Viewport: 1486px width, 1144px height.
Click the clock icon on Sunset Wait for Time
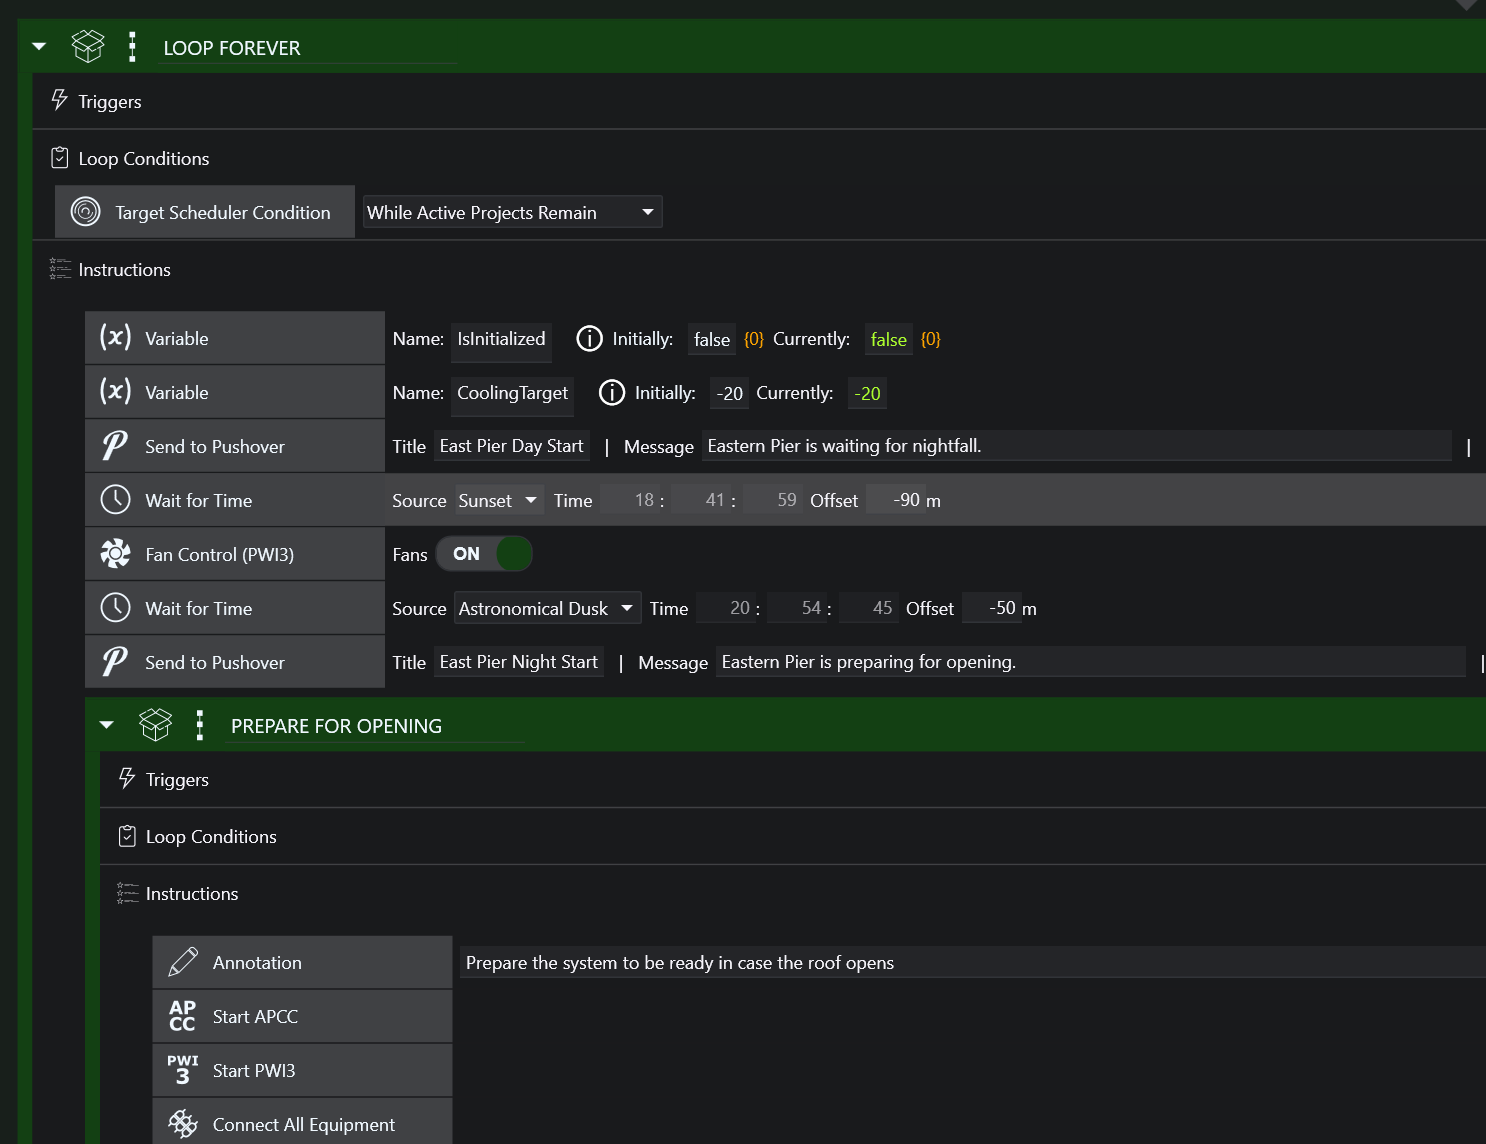tap(115, 500)
